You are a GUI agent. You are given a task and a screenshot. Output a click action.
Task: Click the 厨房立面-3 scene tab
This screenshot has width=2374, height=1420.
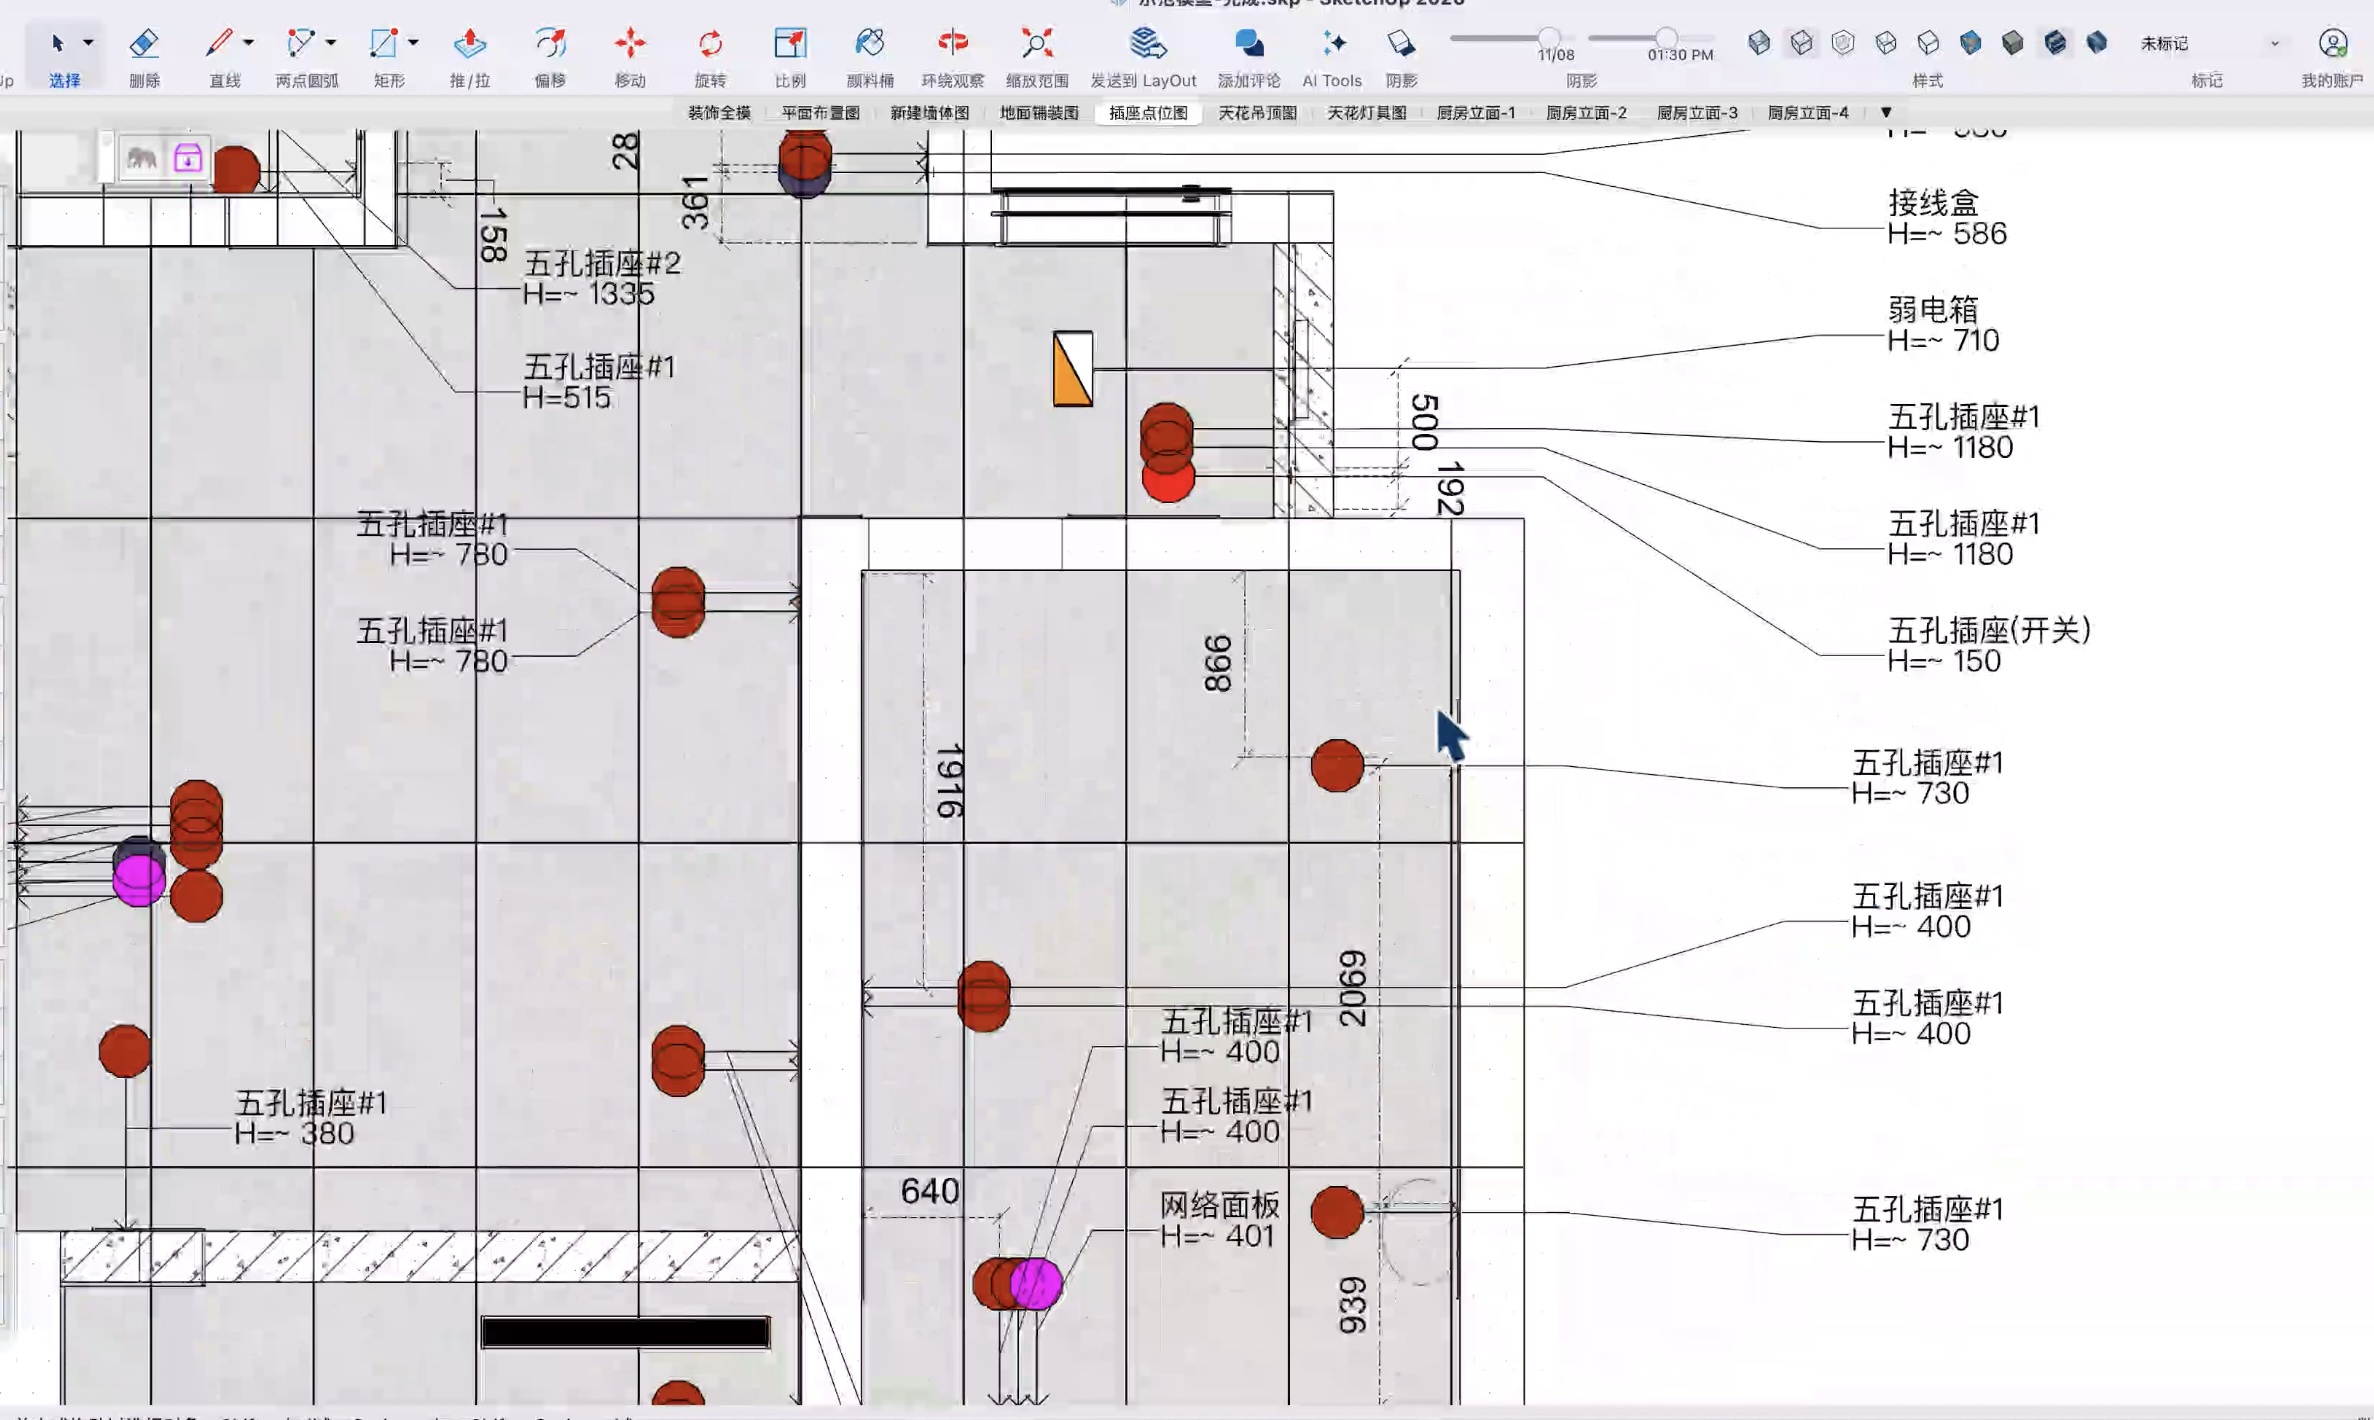point(1697,113)
